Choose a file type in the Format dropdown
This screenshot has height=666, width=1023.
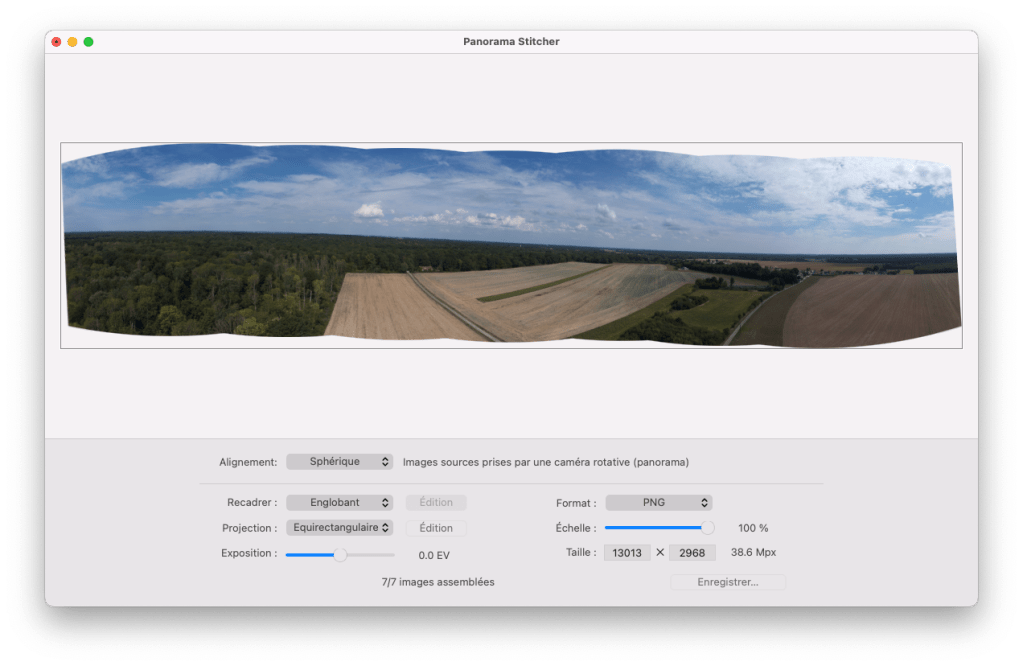pos(659,503)
